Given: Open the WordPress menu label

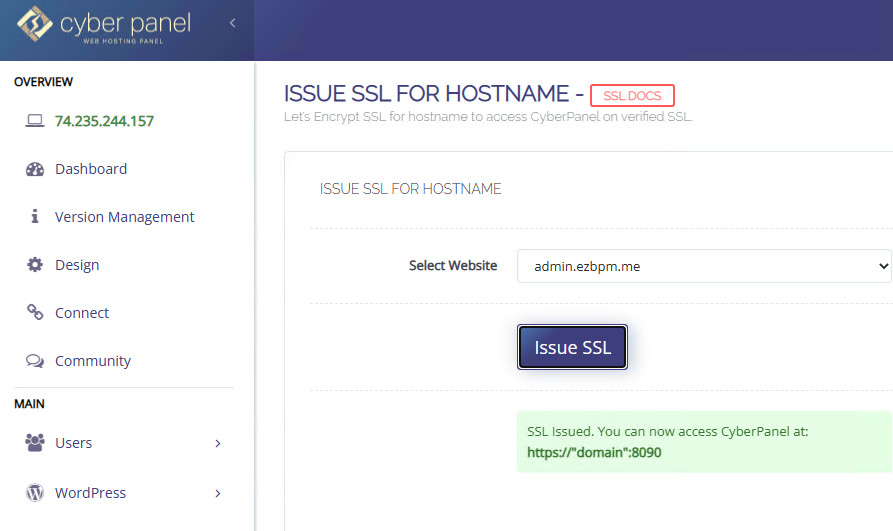Looking at the screenshot, I should (90, 493).
